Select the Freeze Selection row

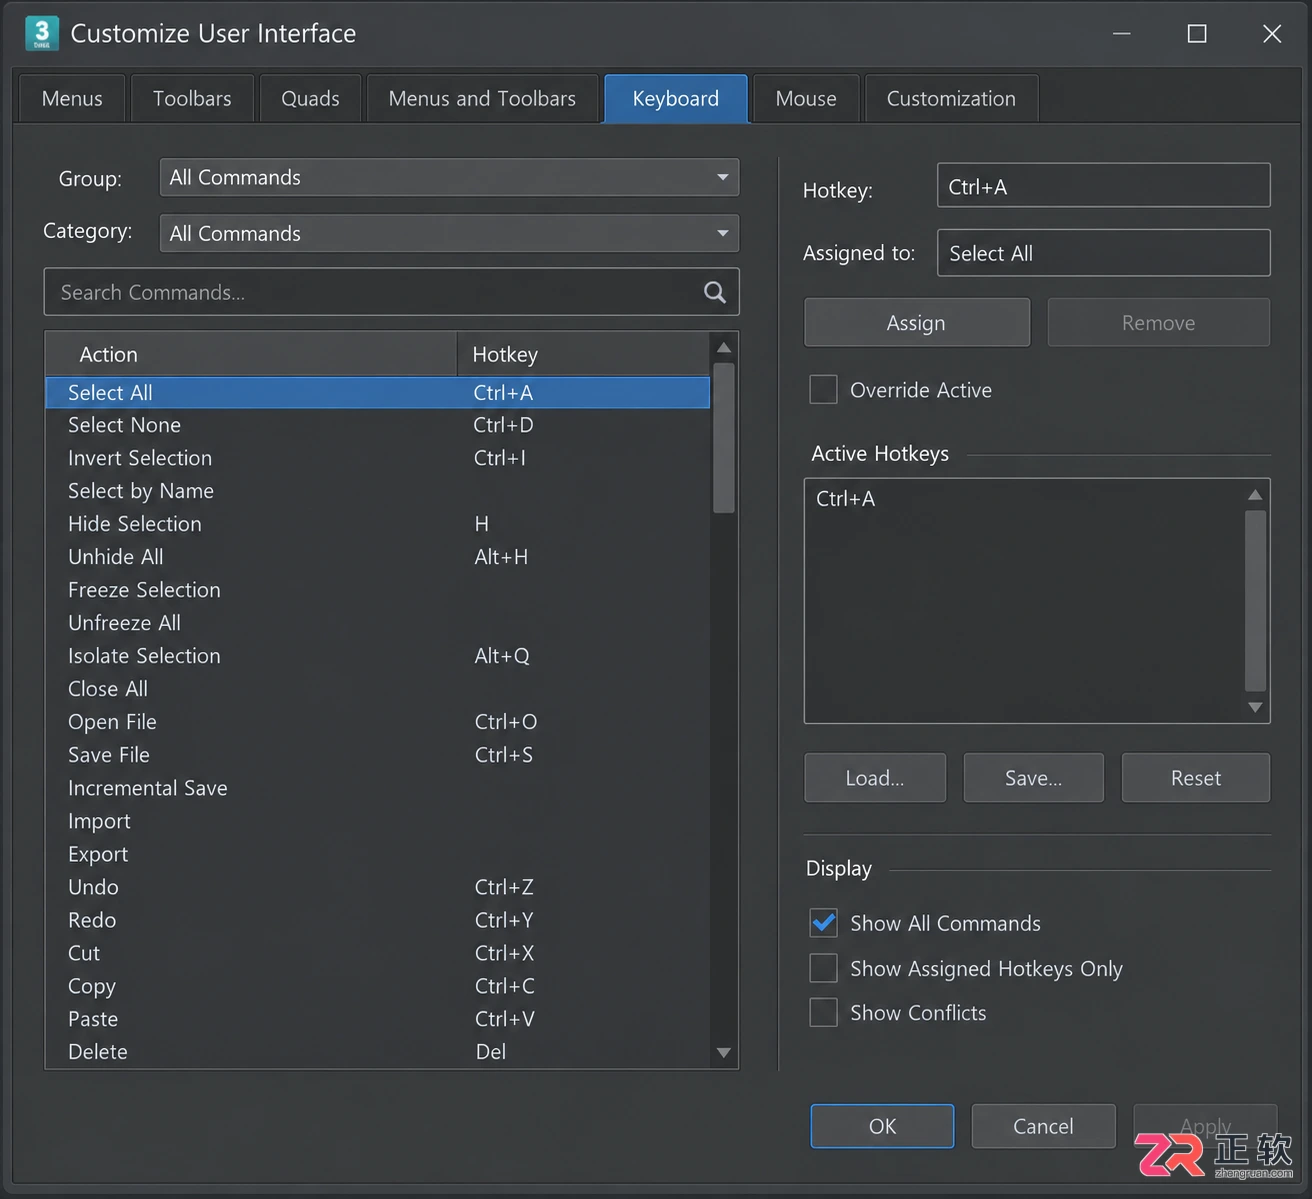click(x=378, y=590)
